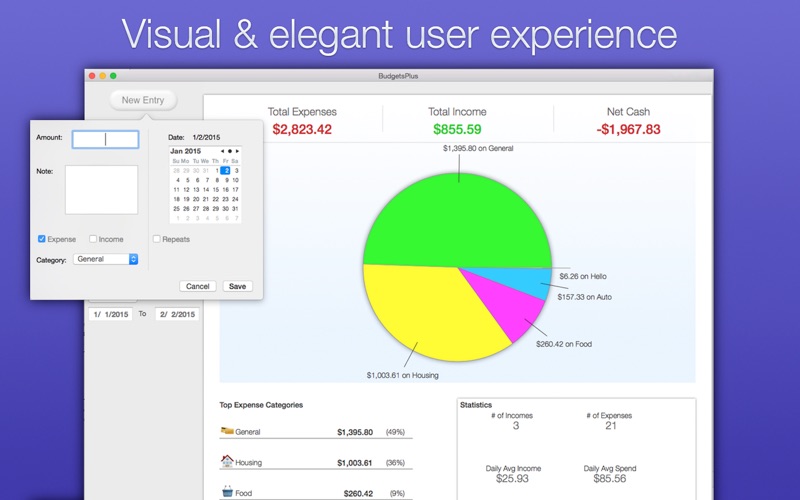
Task: Click the '$157.33 on Auto' chart label
Action: point(585,297)
